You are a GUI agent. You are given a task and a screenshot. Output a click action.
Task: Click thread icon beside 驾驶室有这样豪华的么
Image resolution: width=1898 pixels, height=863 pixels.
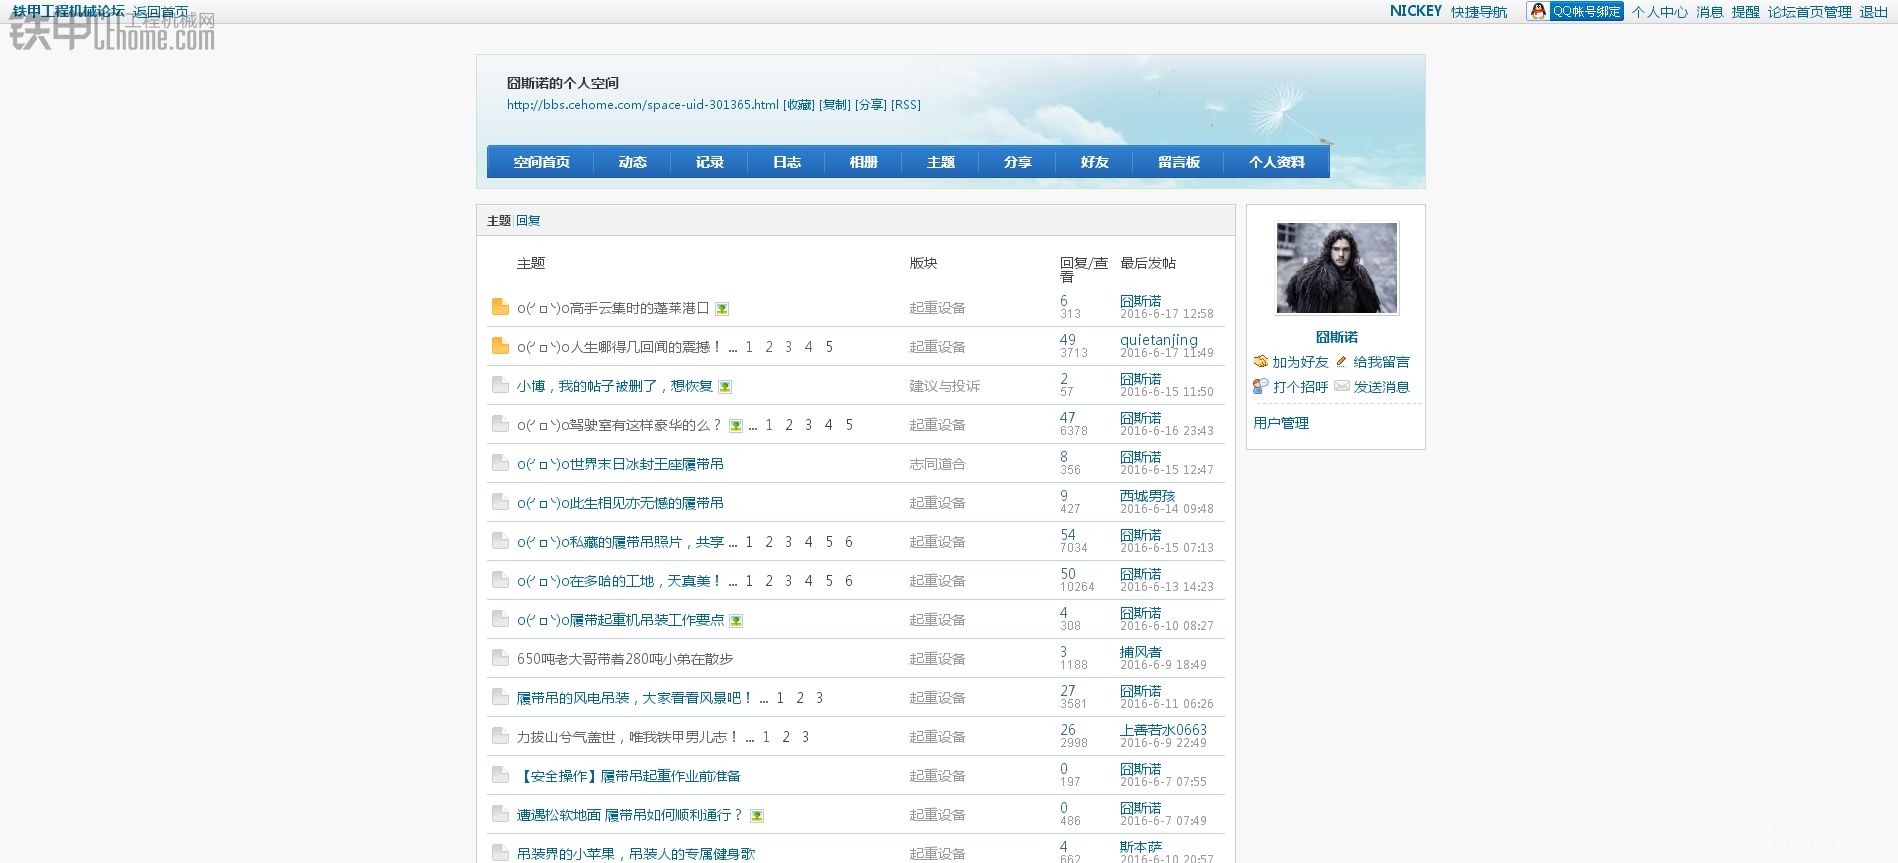tap(500, 424)
